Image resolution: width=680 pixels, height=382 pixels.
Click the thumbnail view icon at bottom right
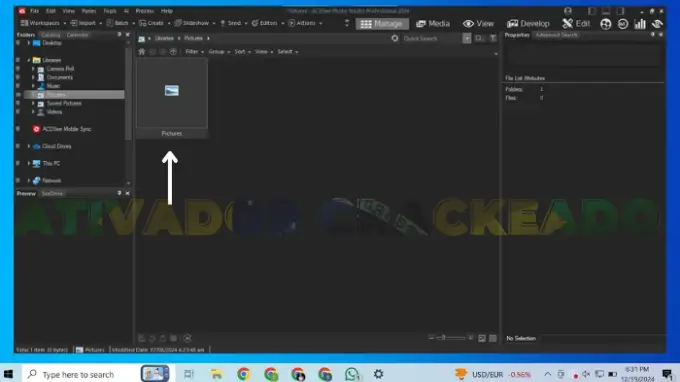tap(493, 338)
